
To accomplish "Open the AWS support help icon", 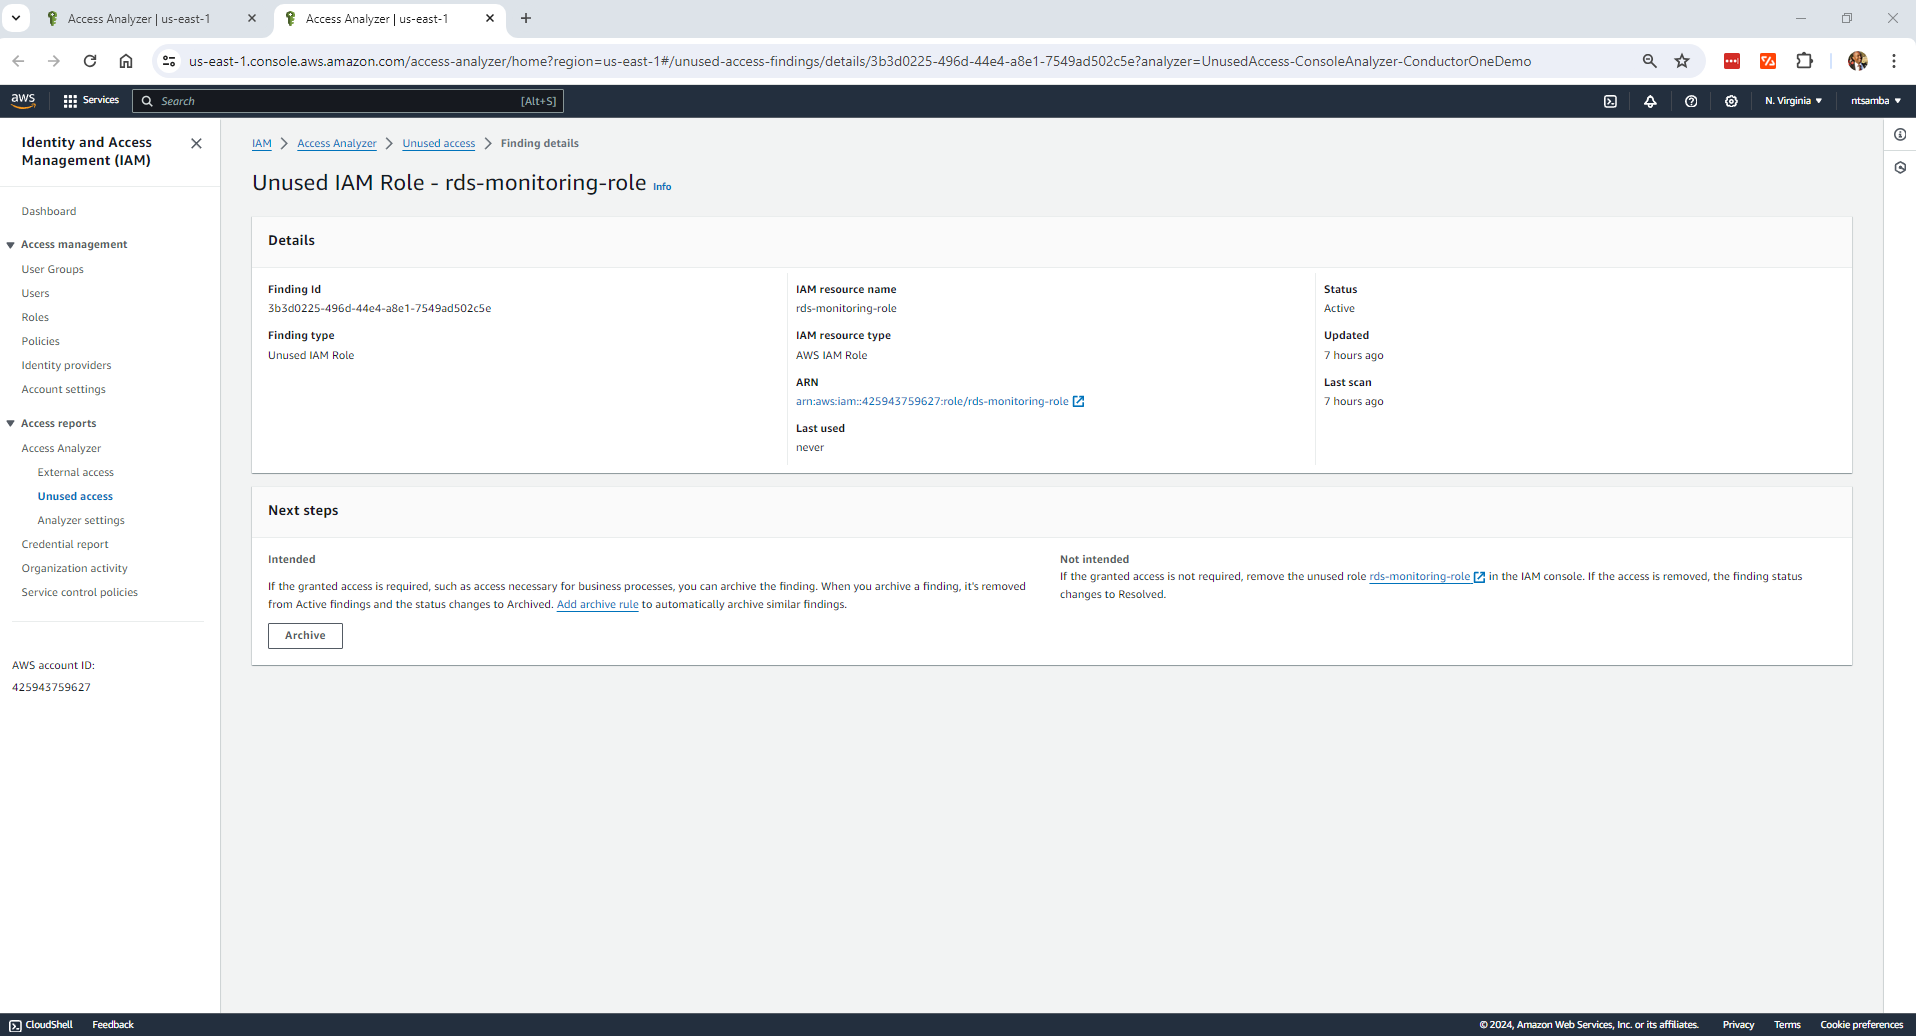I will [1691, 101].
